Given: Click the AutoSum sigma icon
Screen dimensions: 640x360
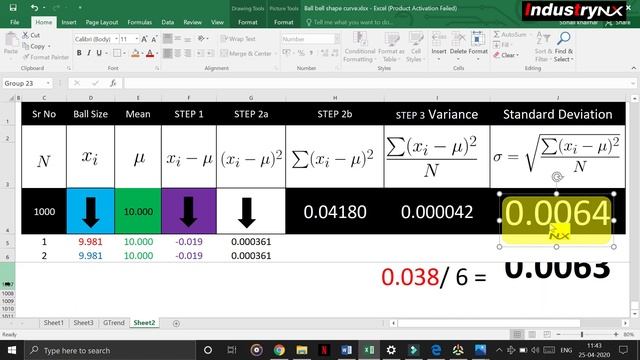Looking at the screenshot, I should (497, 35).
